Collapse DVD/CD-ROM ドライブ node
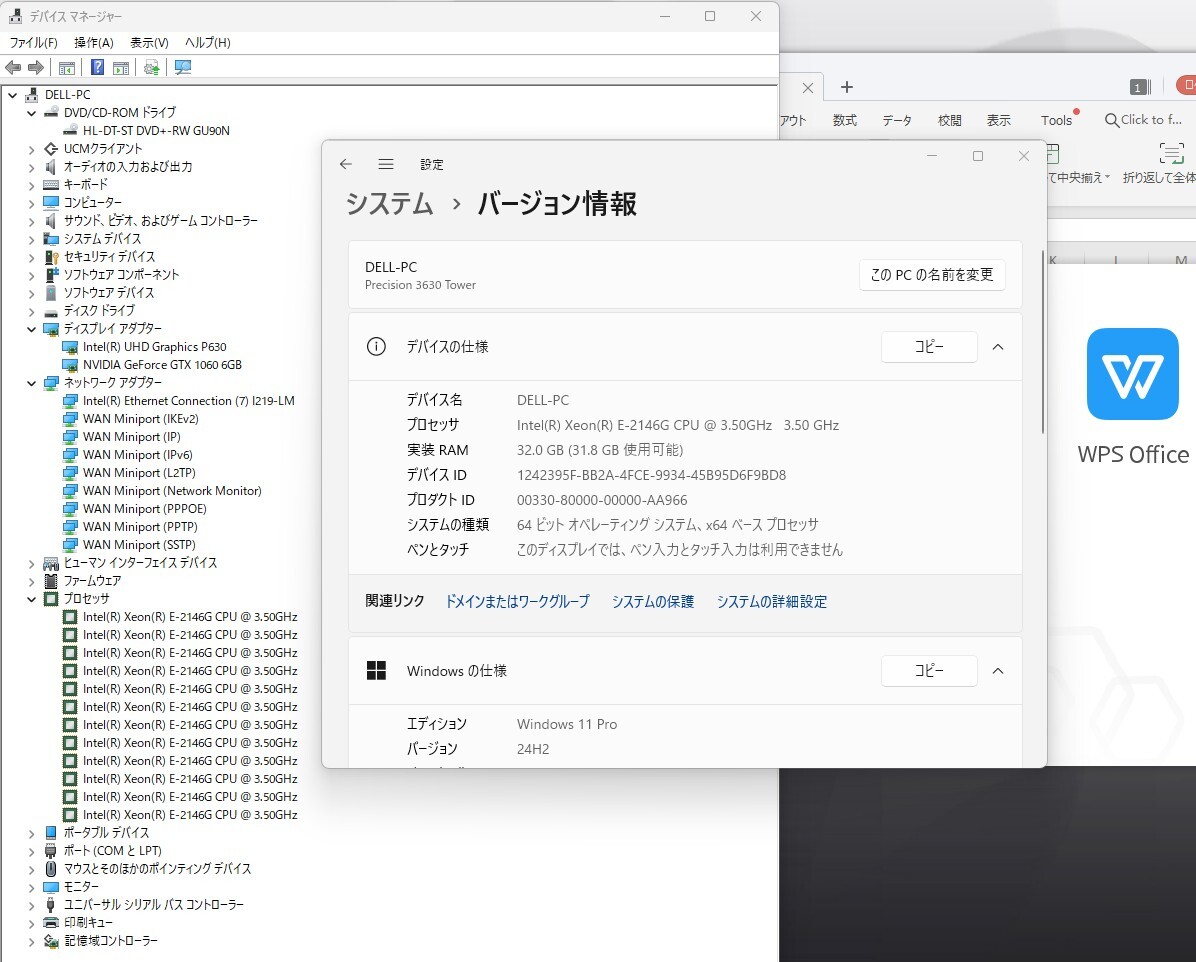 [x=31, y=113]
